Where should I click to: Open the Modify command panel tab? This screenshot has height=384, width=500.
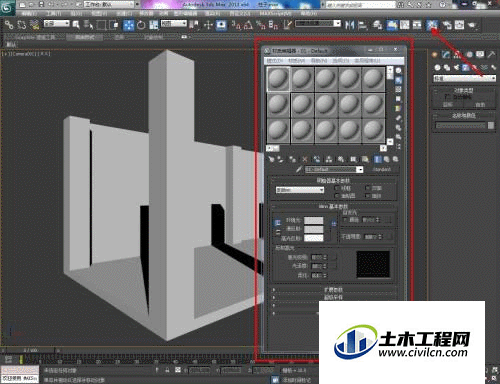pos(446,55)
